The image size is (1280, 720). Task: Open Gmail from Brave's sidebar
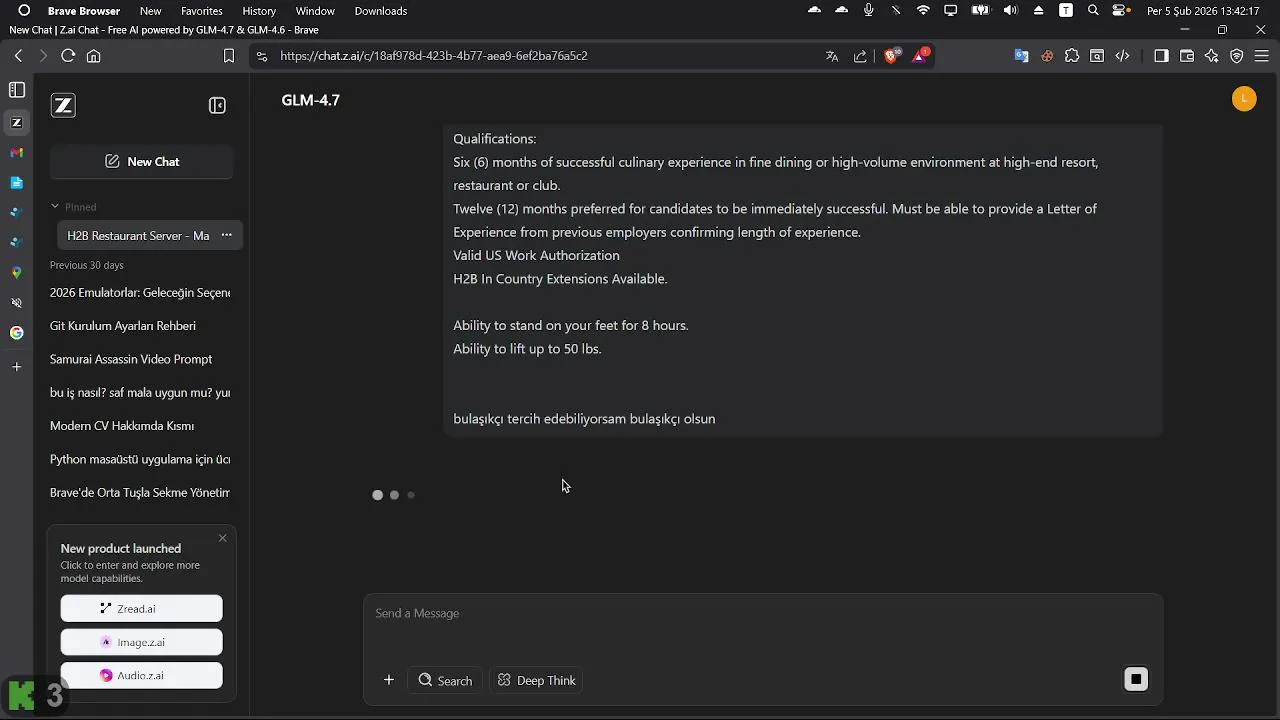[17, 152]
